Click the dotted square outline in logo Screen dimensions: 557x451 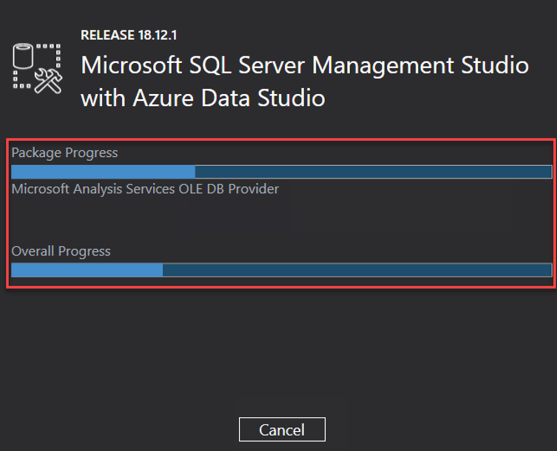pyautogui.click(x=37, y=66)
